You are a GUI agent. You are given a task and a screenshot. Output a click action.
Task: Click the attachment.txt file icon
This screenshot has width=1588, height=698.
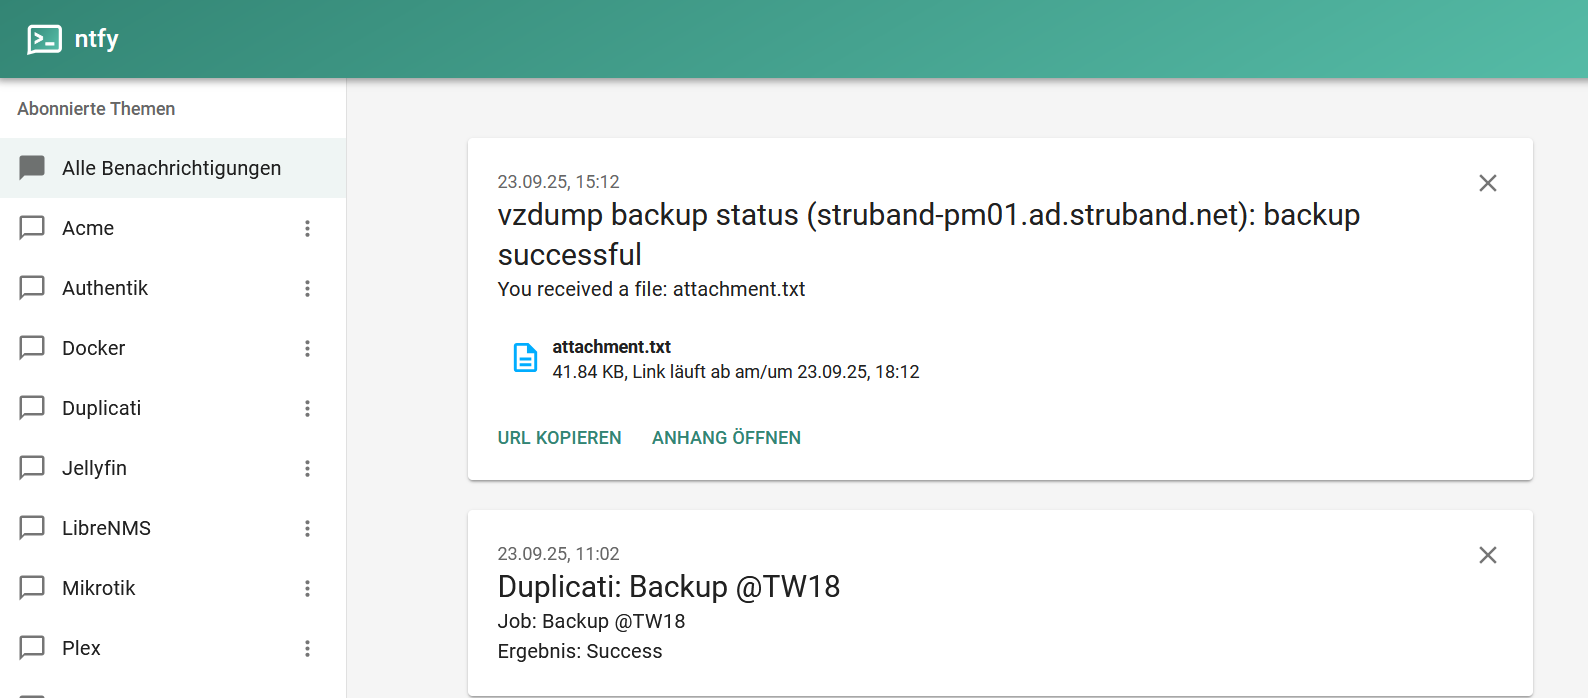click(x=525, y=358)
